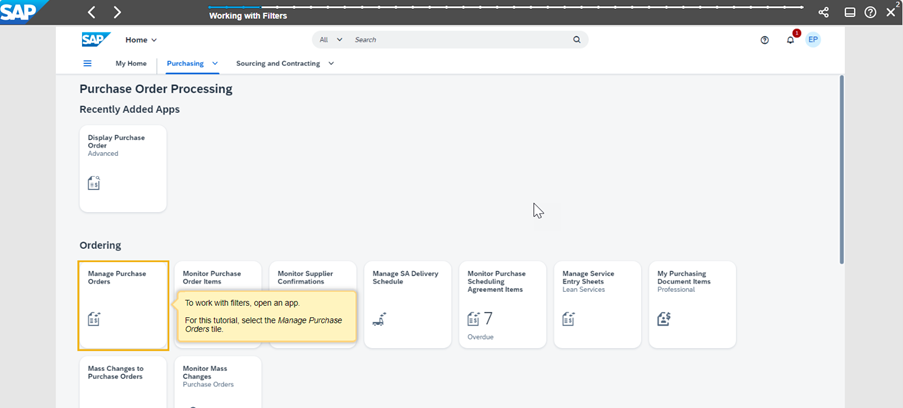Open the EP user profile avatar

pyautogui.click(x=813, y=40)
